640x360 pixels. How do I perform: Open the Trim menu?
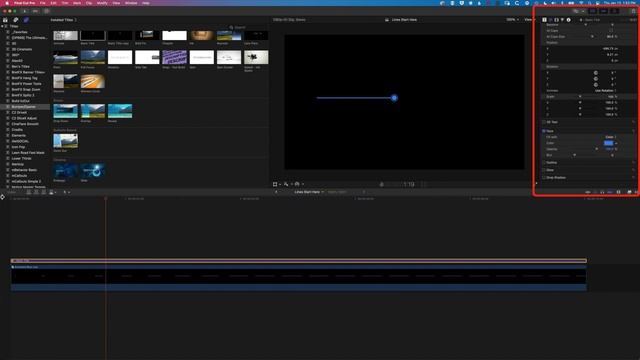pyautogui.click(x=65, y=3)
